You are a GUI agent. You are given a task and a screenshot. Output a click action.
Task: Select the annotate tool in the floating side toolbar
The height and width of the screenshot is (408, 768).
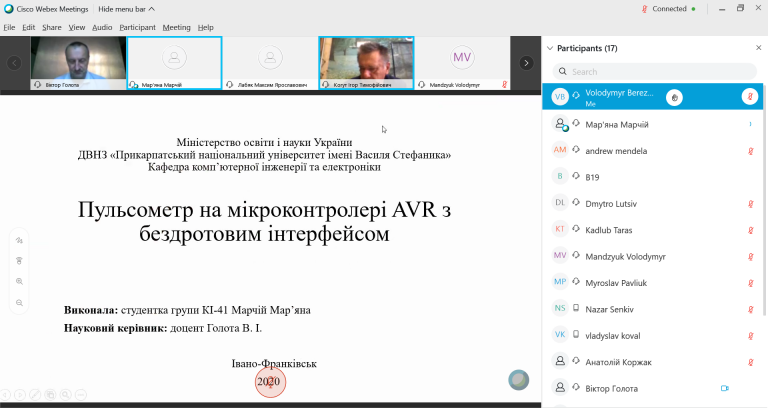19,240
